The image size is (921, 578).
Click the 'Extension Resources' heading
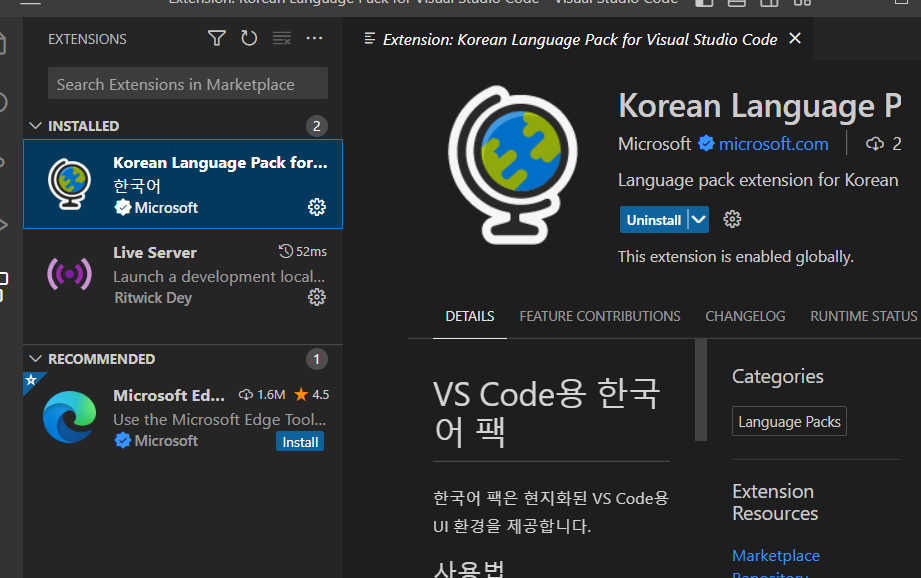point(775,502)
